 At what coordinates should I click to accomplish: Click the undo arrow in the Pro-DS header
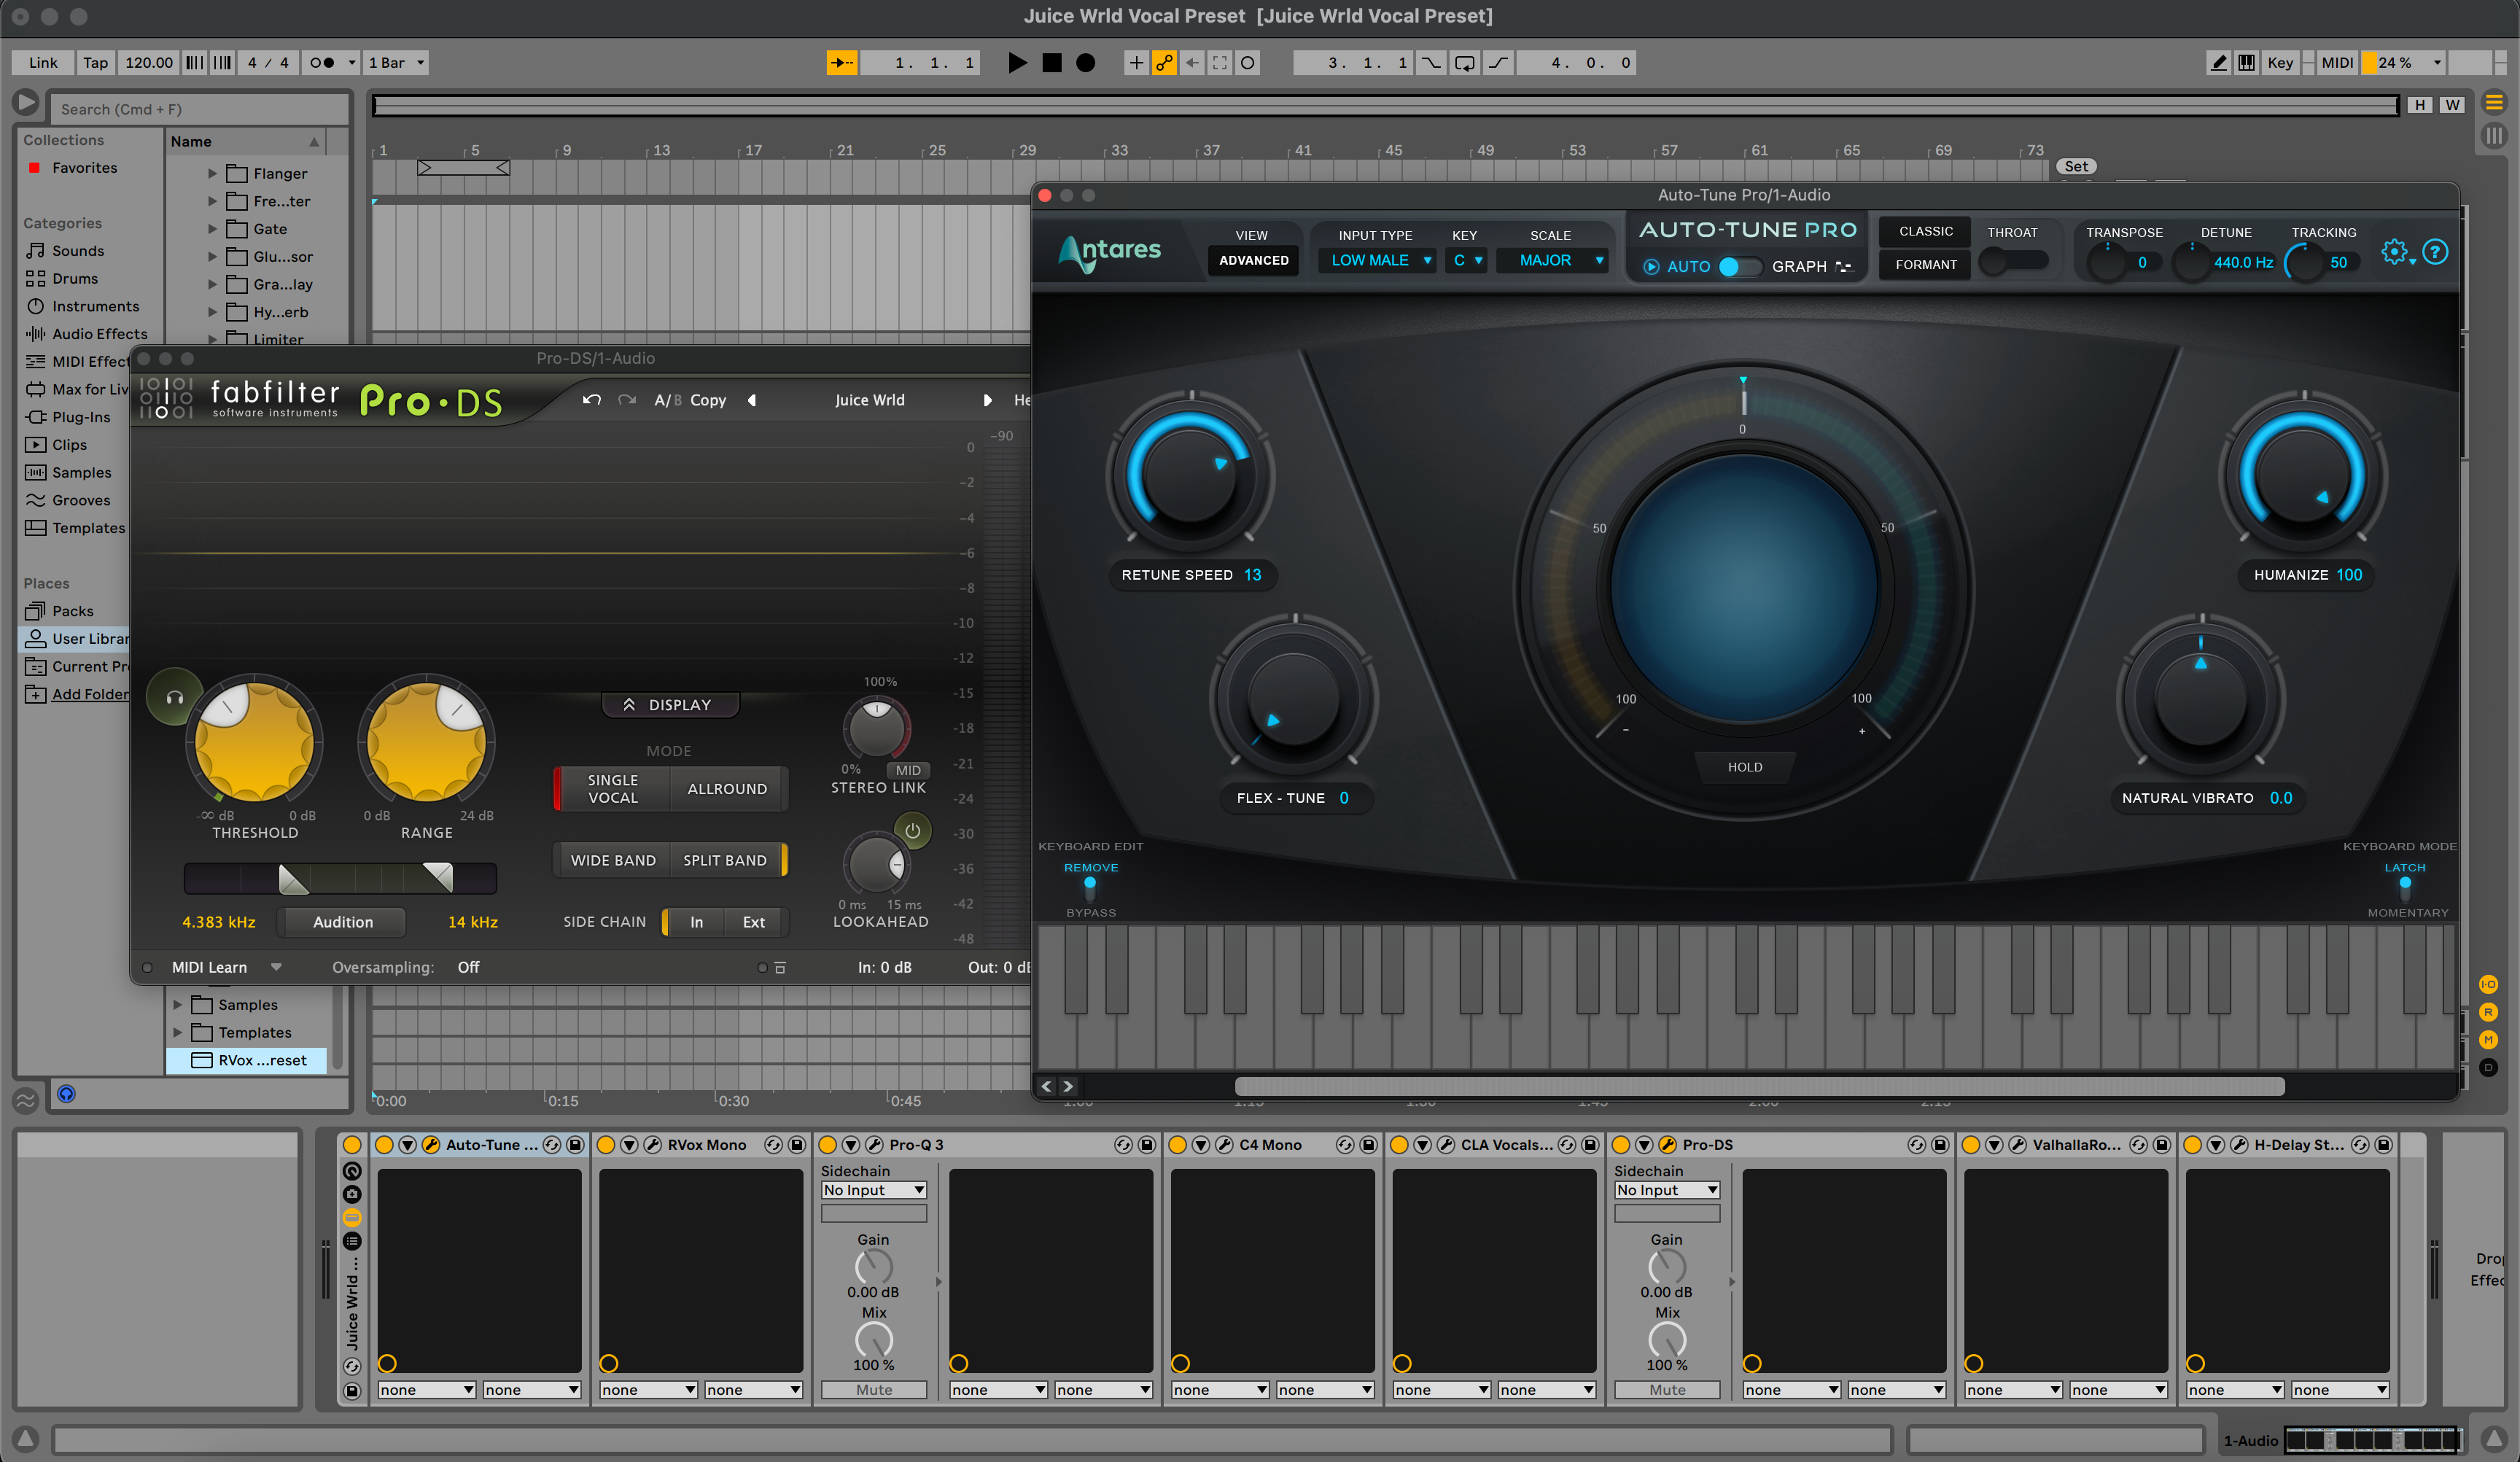[x=592, y=400]
